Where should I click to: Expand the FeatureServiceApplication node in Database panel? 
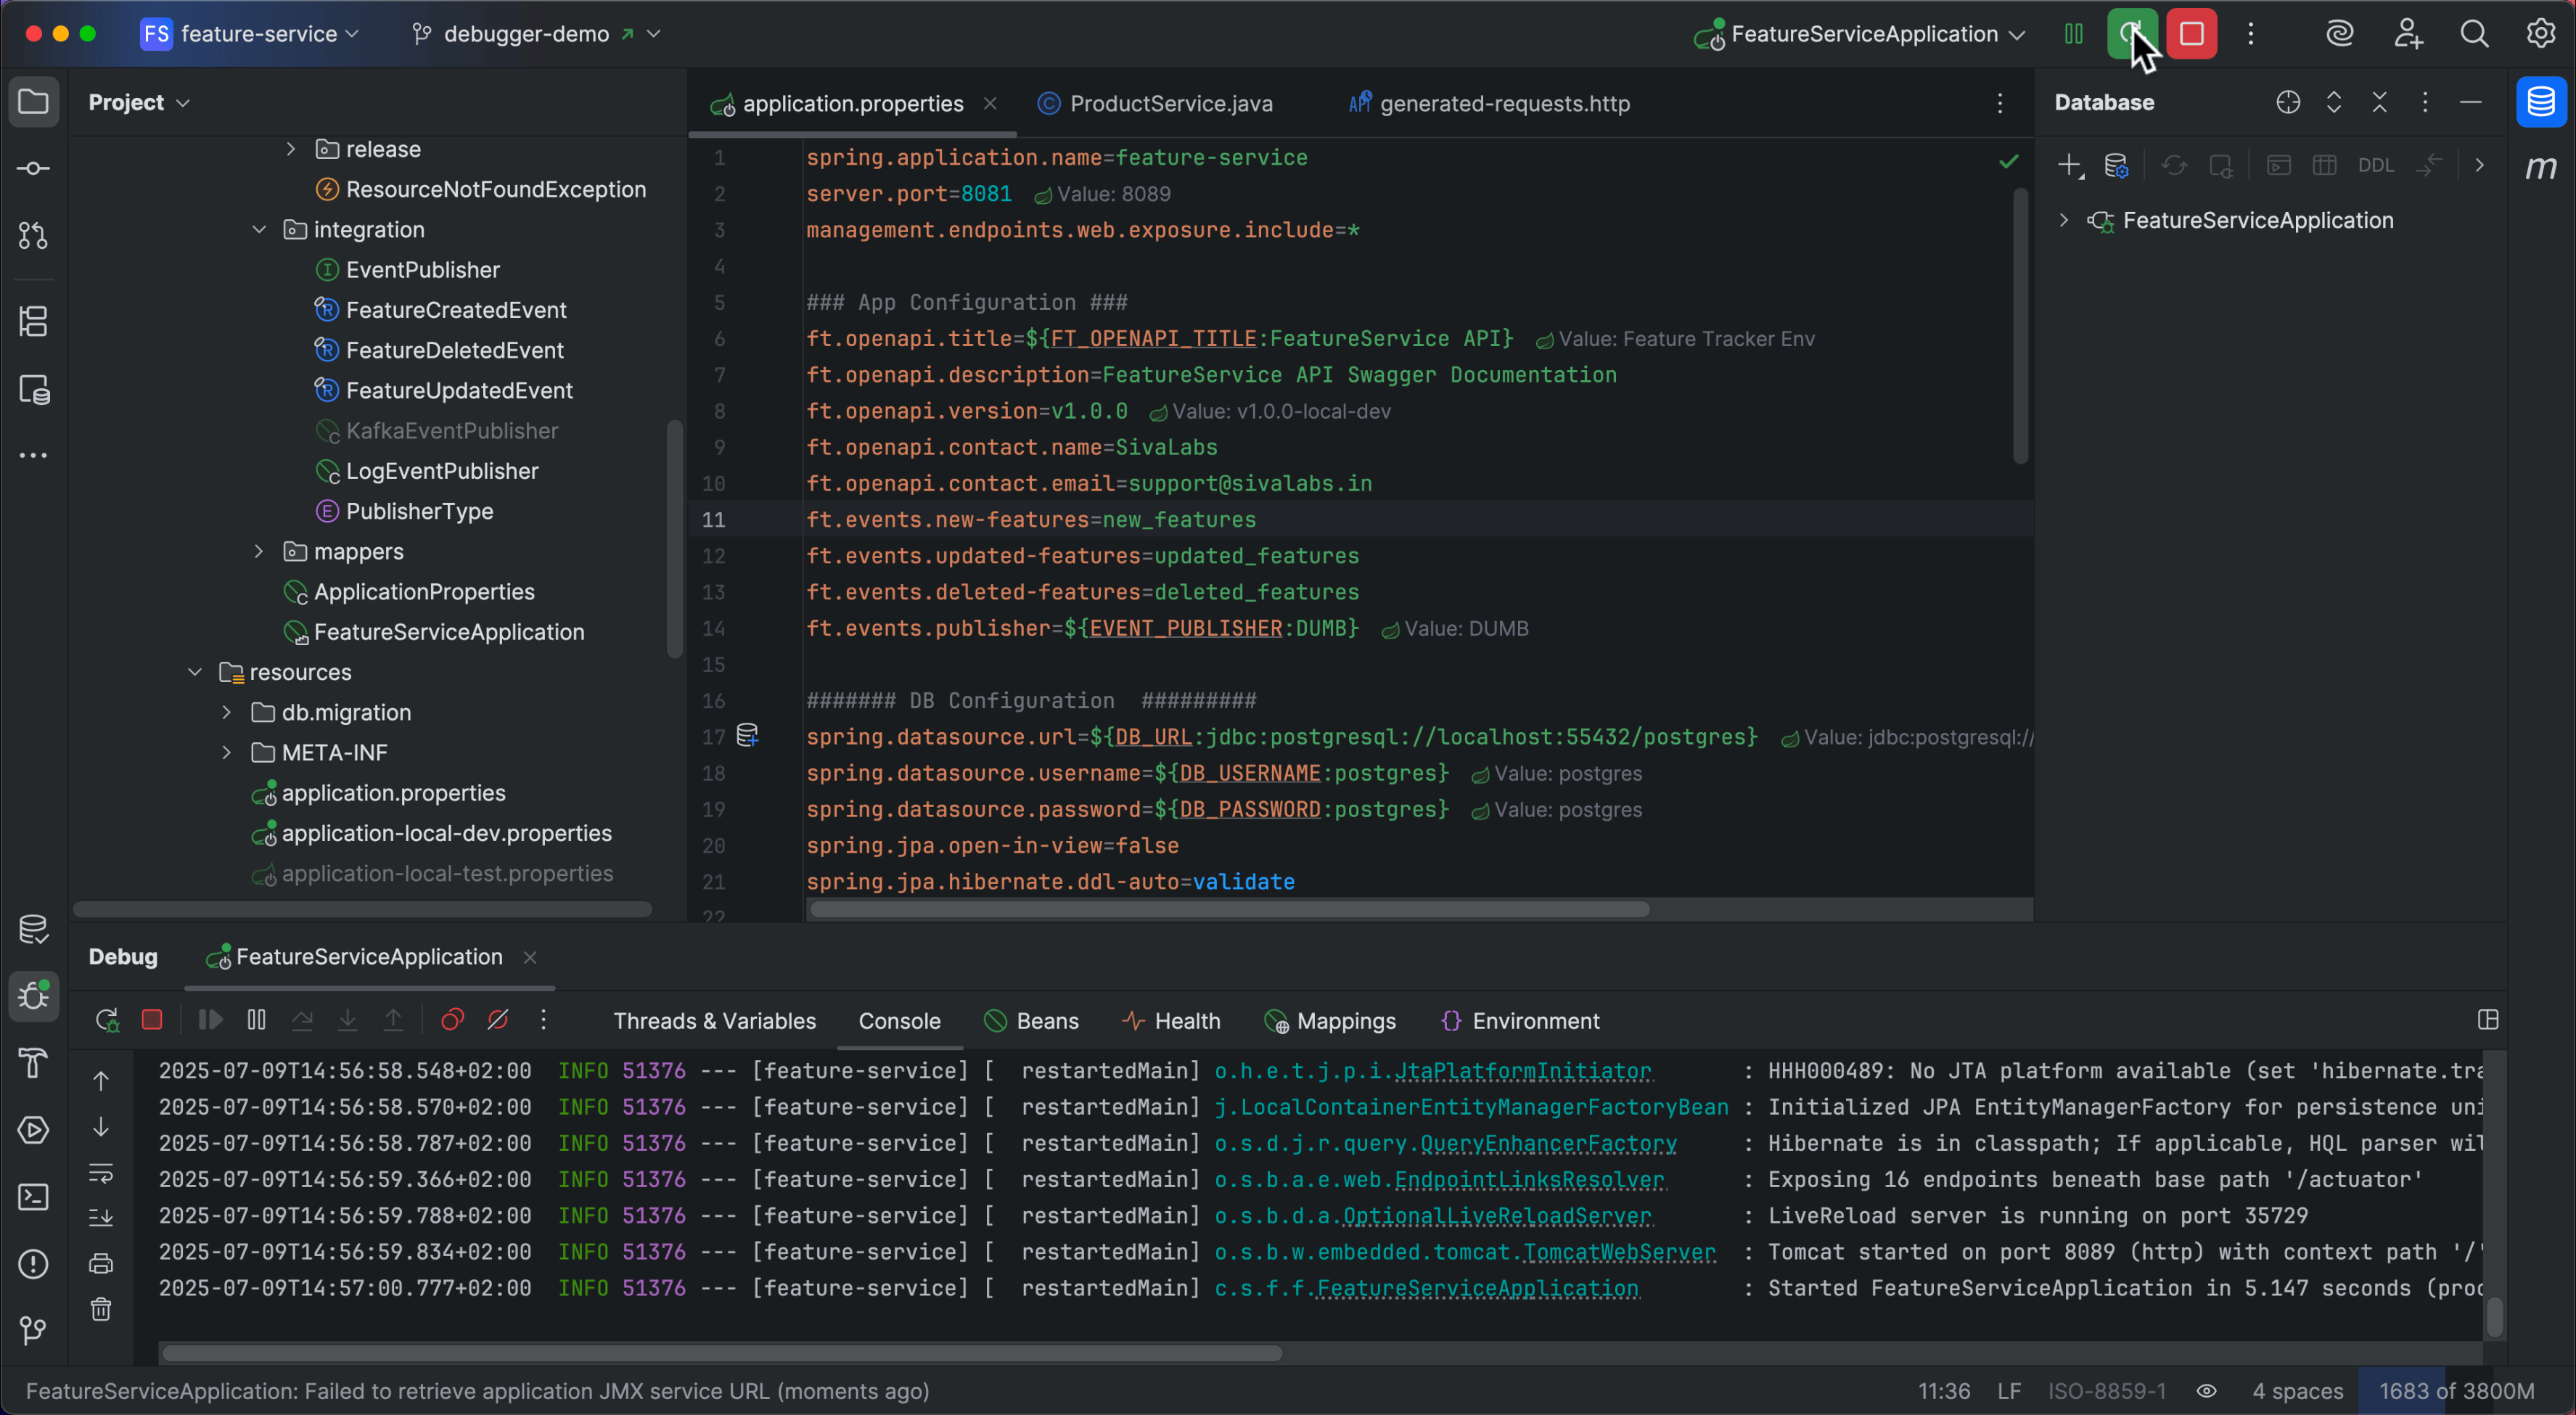(x=2063, y=220)
